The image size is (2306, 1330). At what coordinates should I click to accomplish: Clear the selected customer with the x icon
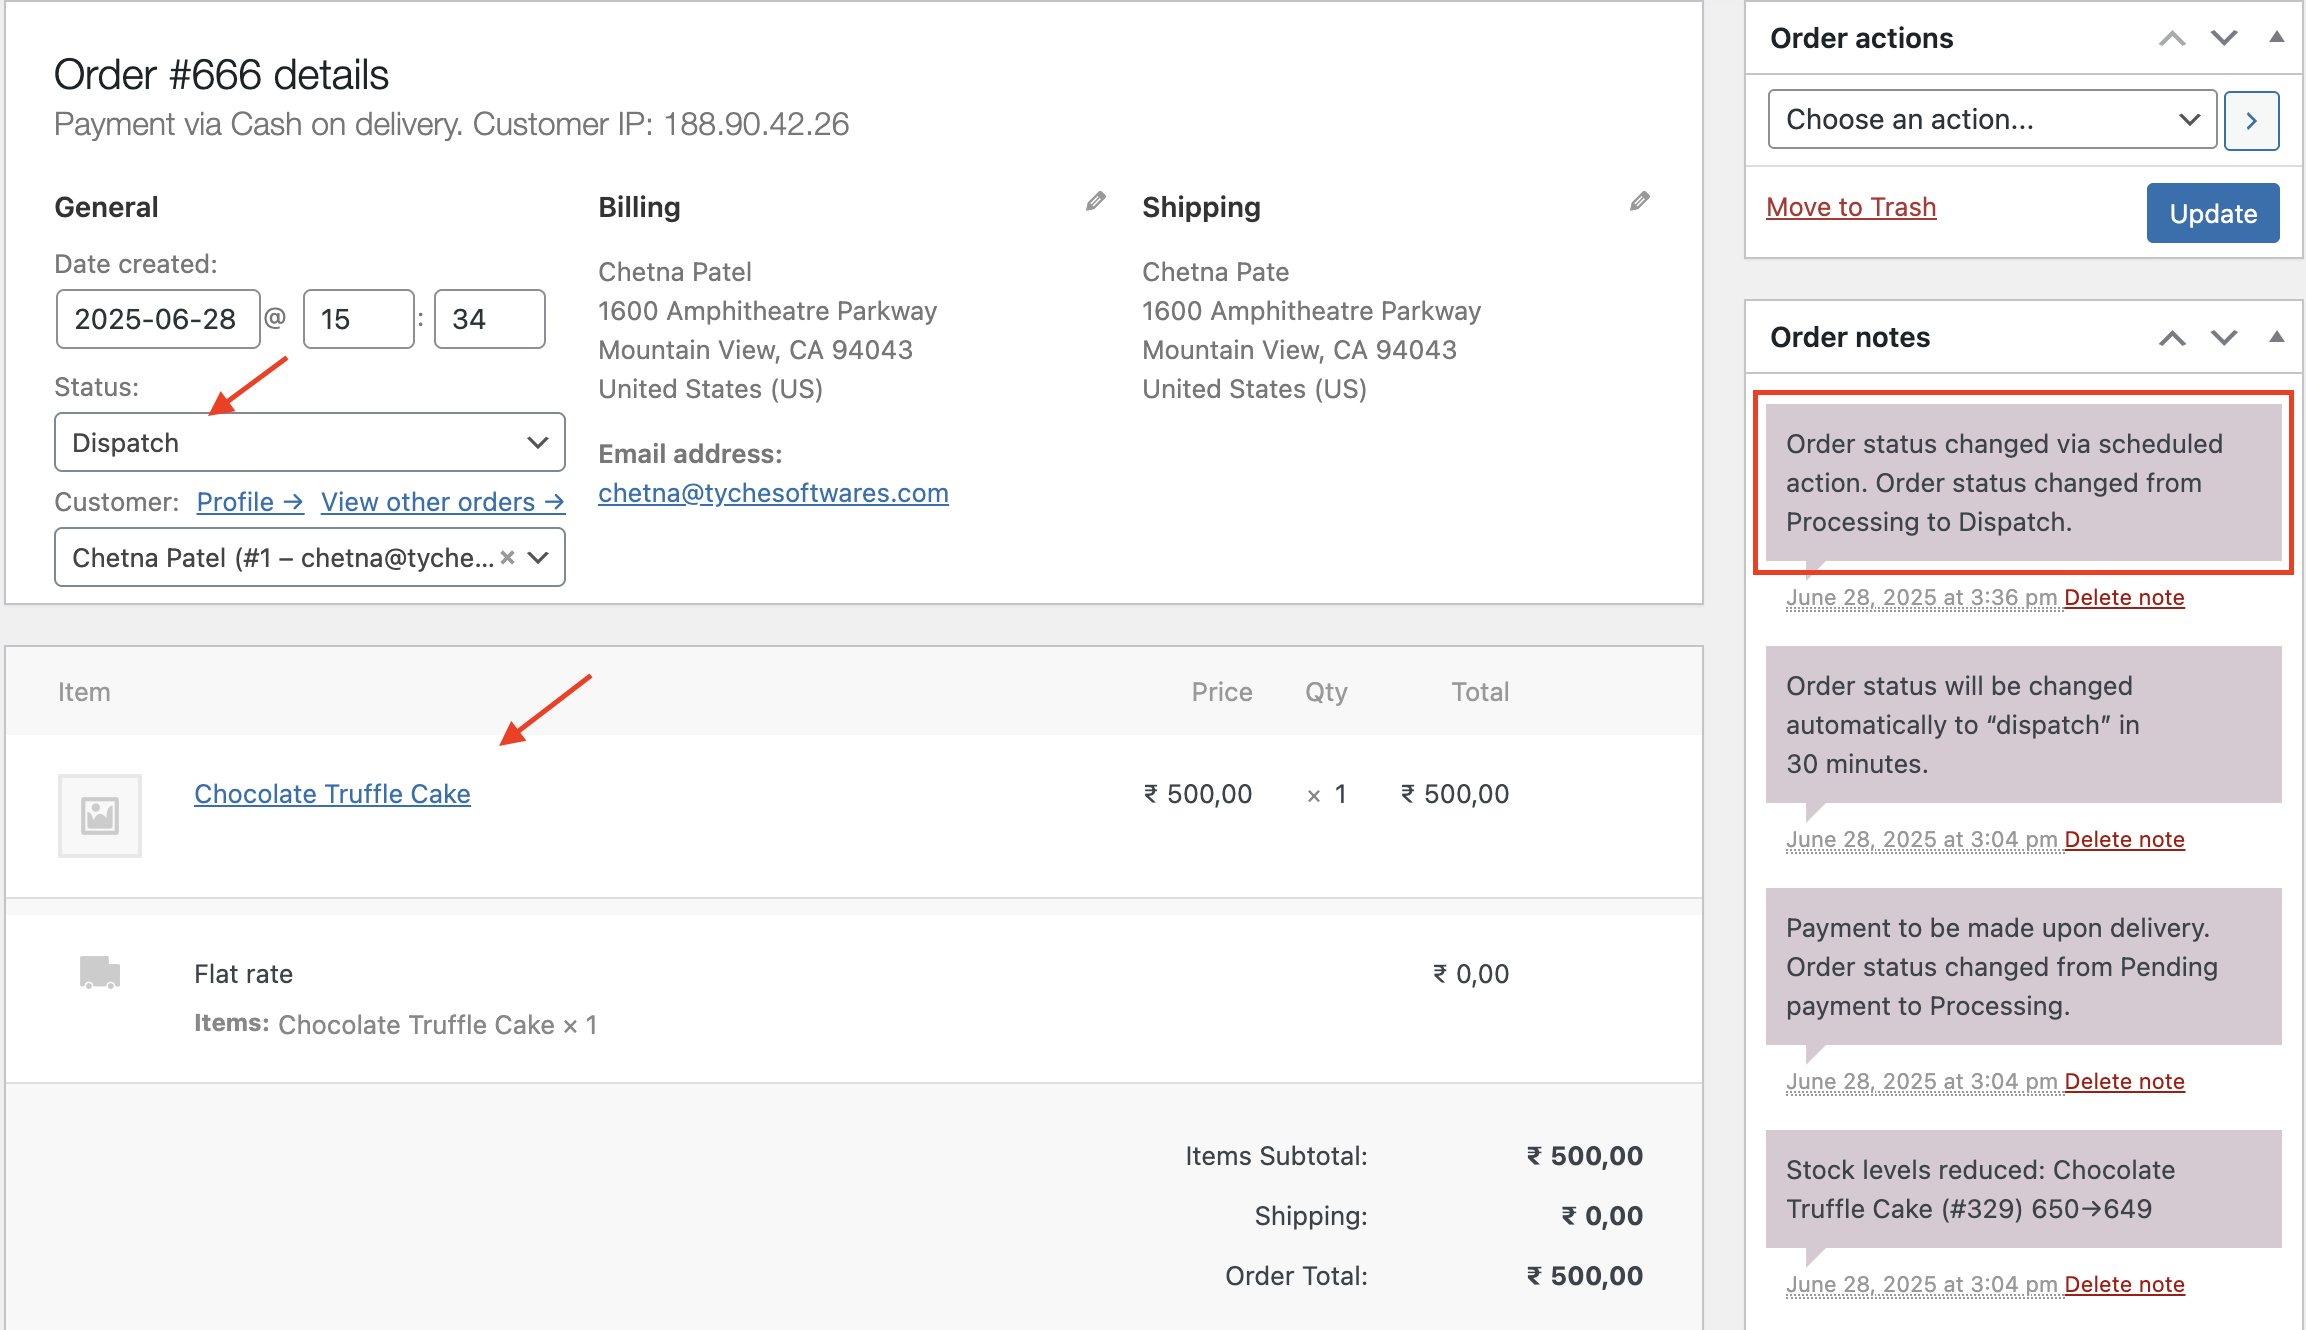pyautogui.click(x=508, y=558)
